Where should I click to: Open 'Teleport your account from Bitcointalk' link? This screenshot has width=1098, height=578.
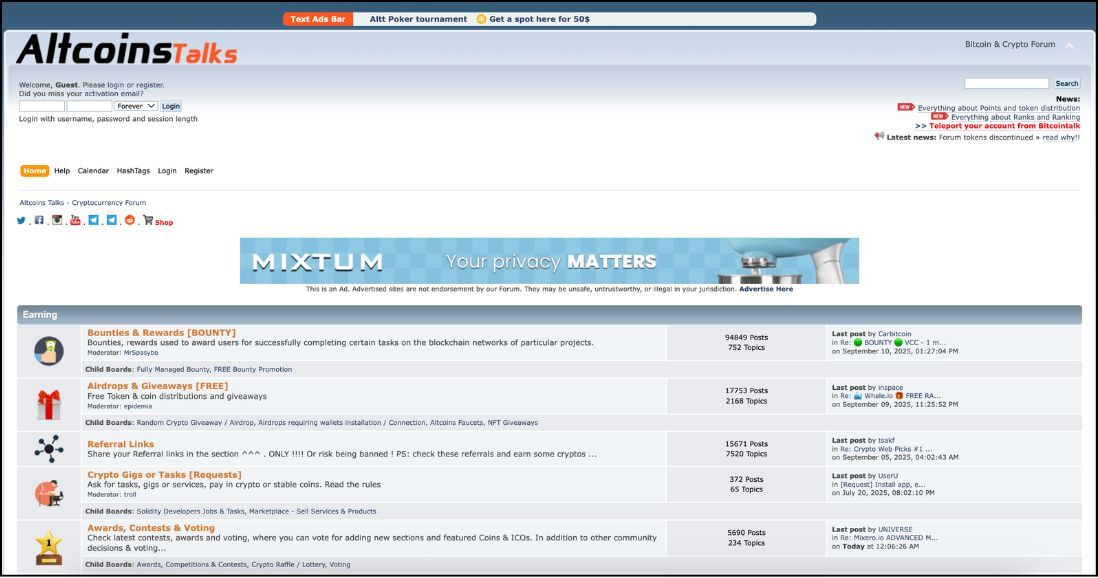click(x=1004, y=126)
